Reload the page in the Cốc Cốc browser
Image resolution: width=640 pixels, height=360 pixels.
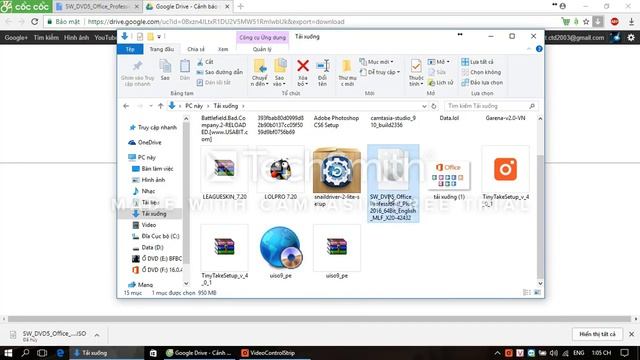coord(35,22)
